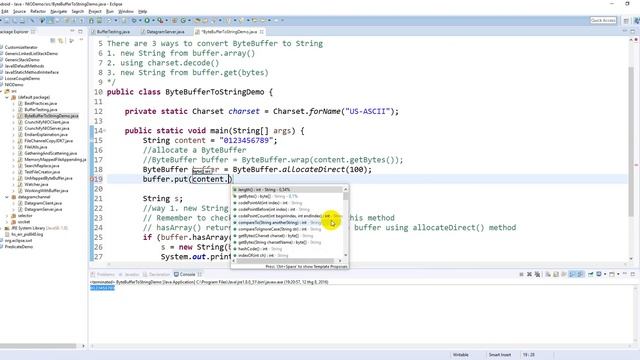Minimize the Console view
The height and width of the screenshot is (360, 640).
coord(625,274)
